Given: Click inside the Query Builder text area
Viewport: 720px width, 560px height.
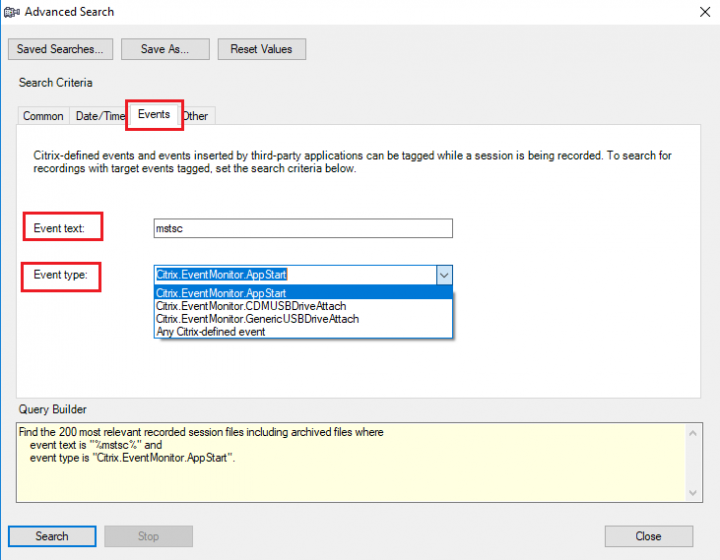Looking at the screenshot, I should click(350, 460).
